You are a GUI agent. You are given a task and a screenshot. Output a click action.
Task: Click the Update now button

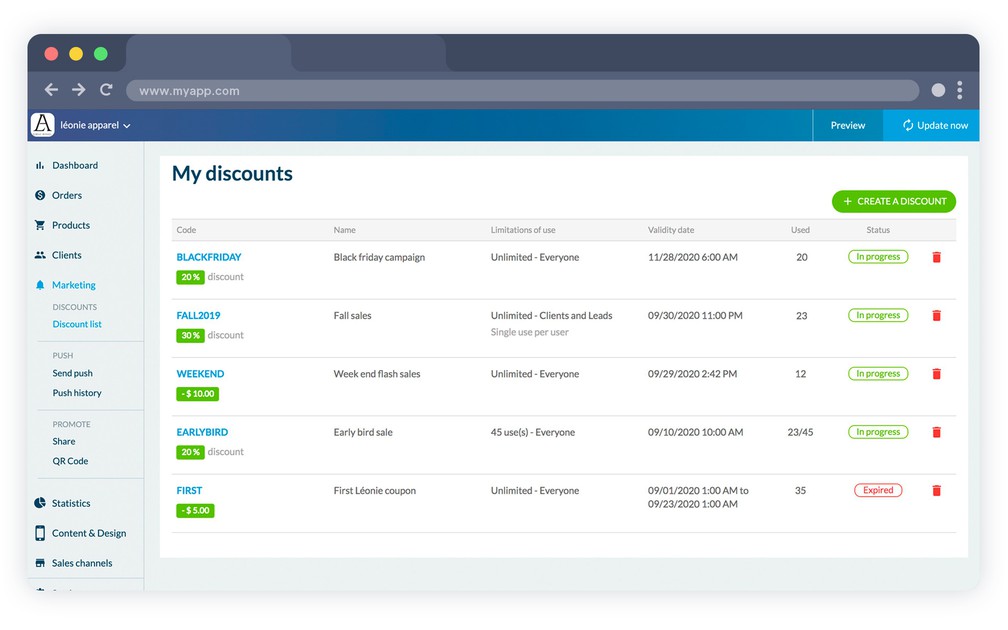coord(932,125)
